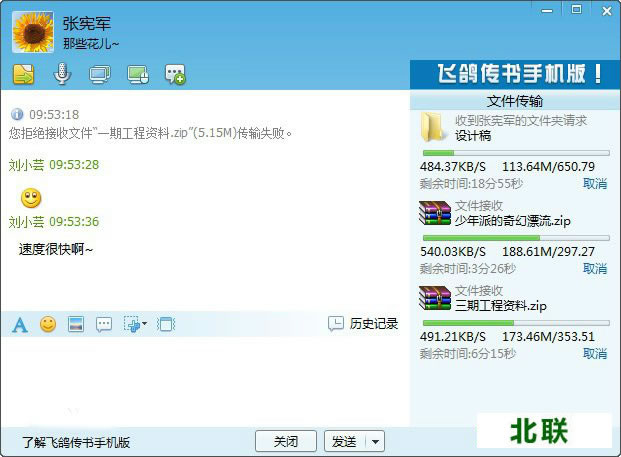Open remote assistance monitor-with-mouse icon

tap(138, 73)
